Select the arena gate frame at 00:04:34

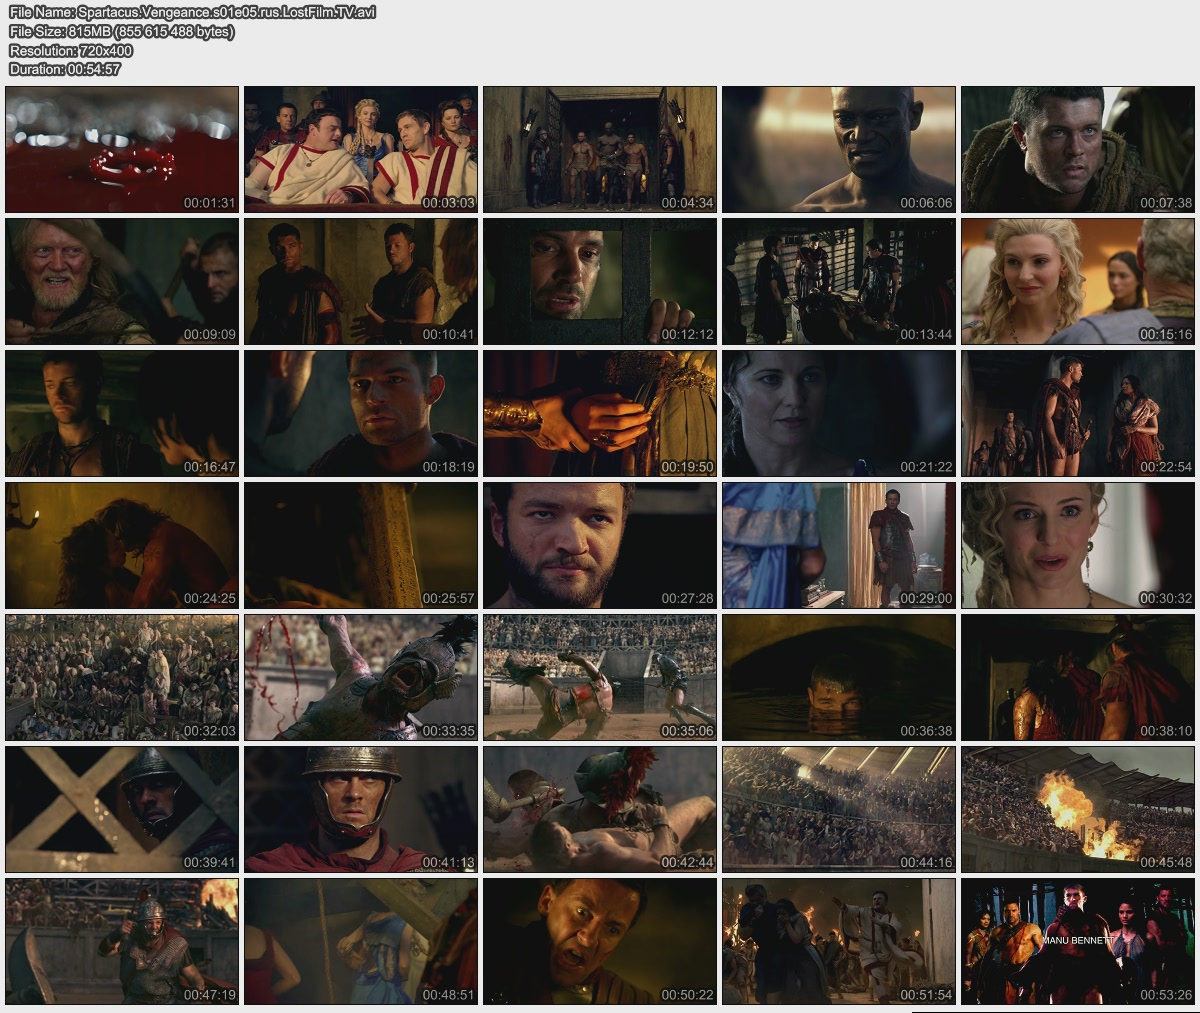tap(600, 149)
